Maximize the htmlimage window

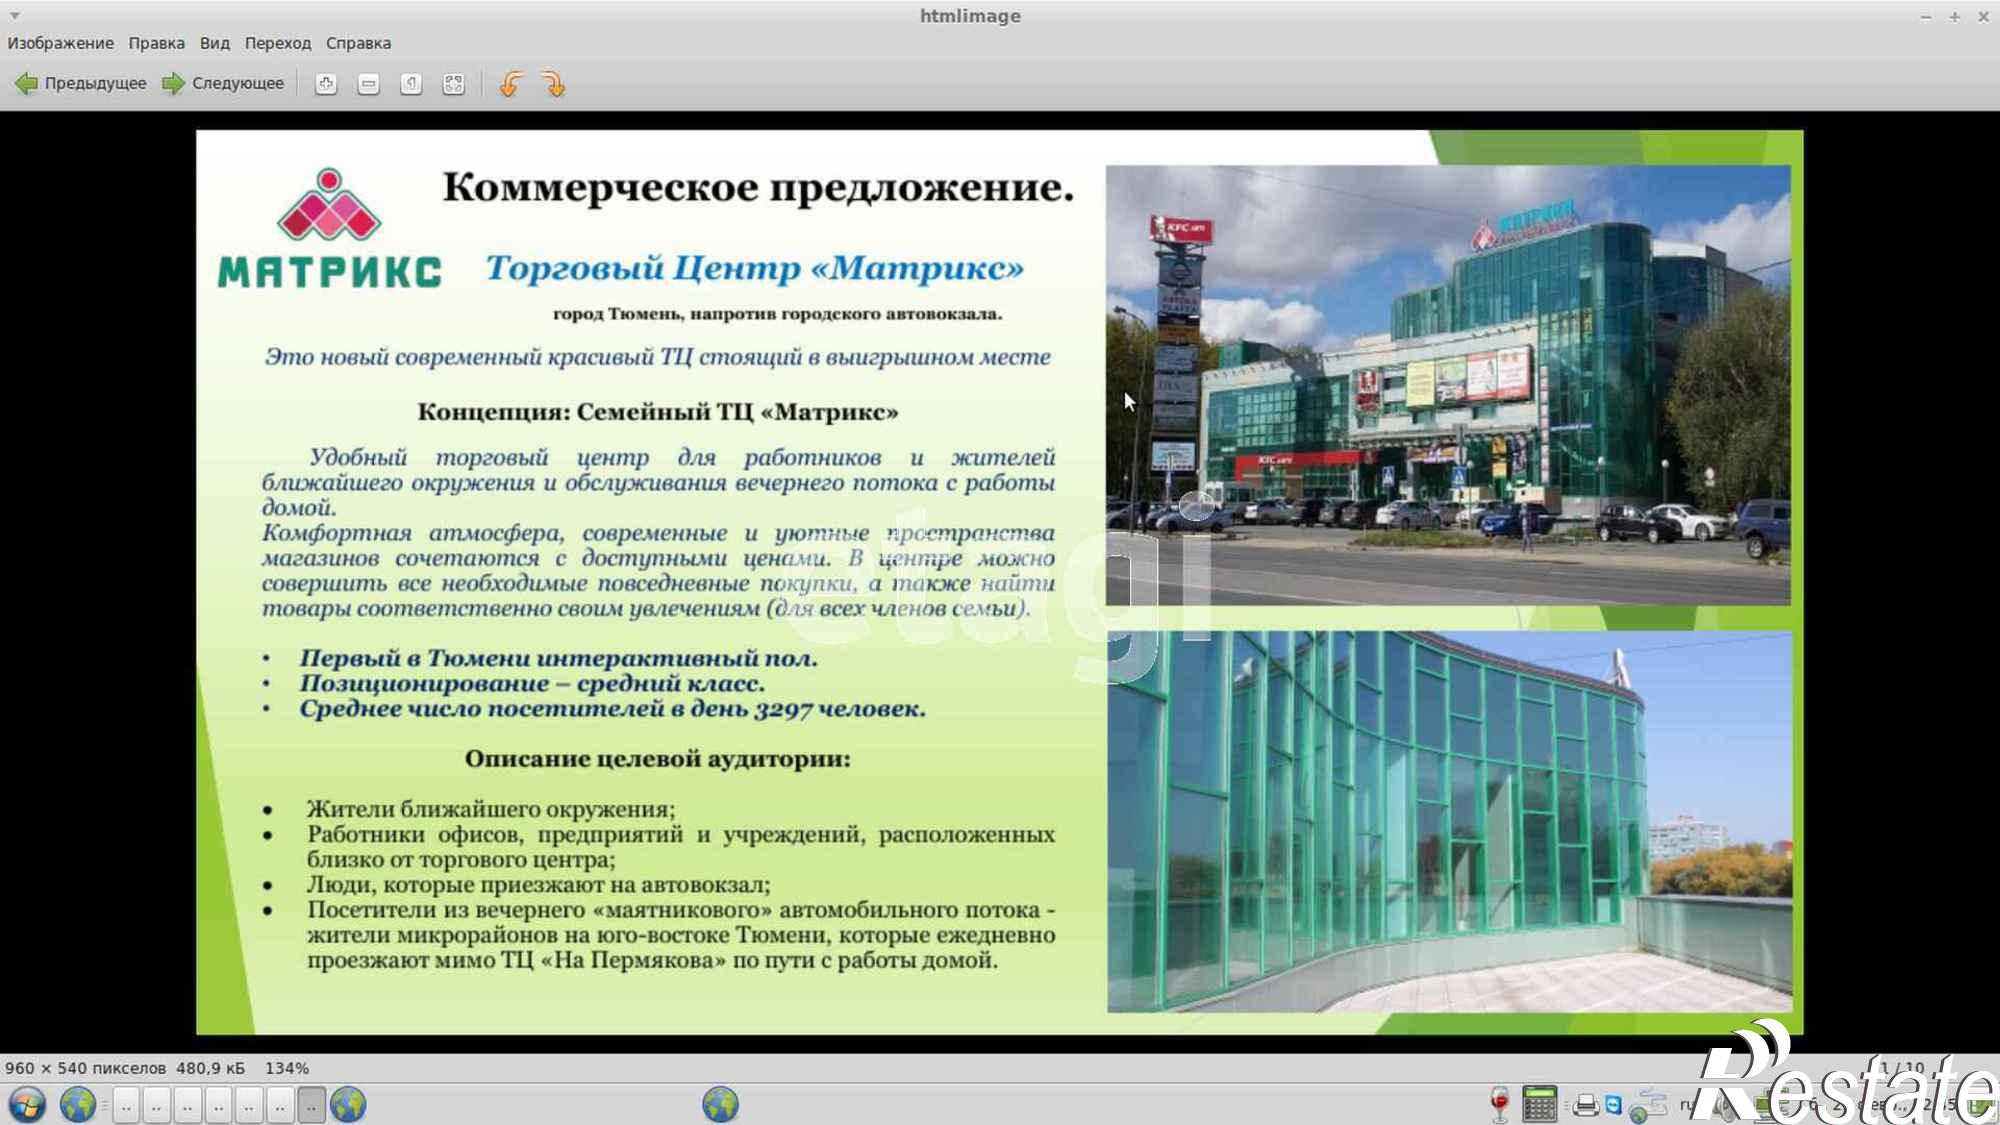[x=1954, y=16]
